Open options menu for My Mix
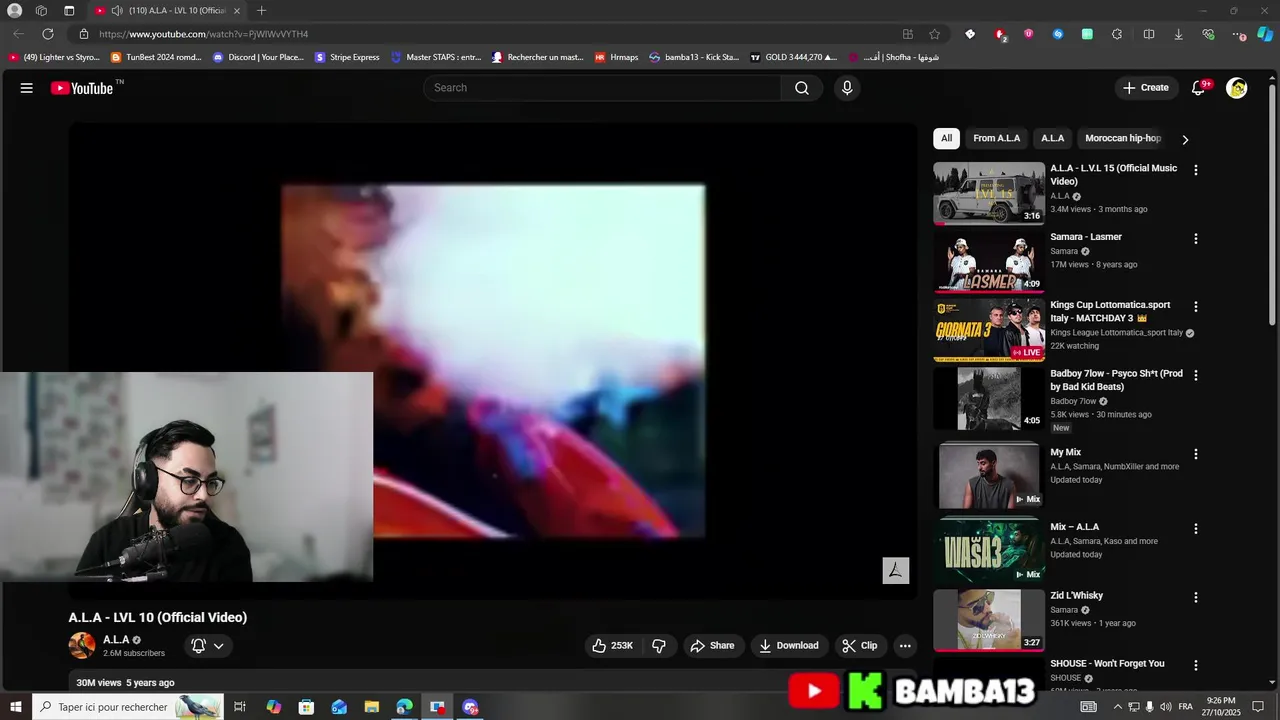The image size is (1280, 720). tap(1195, 454)
